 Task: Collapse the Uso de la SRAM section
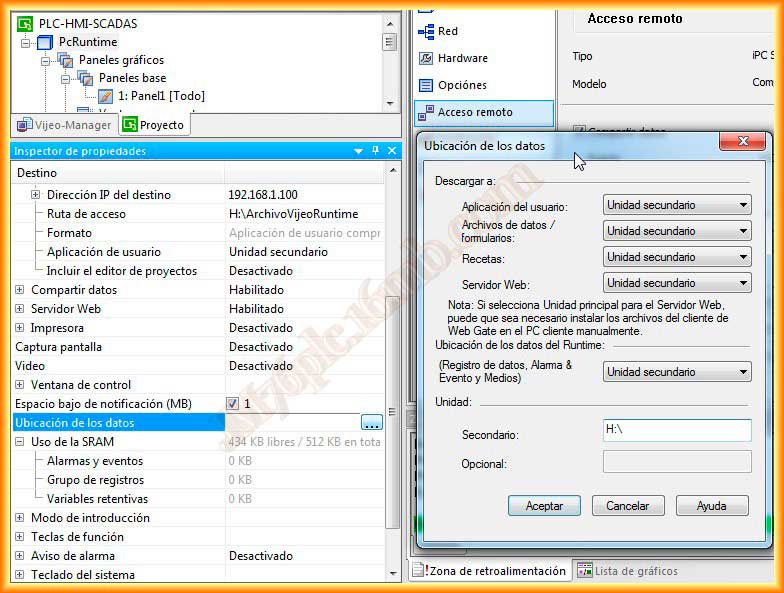(20, 442)
